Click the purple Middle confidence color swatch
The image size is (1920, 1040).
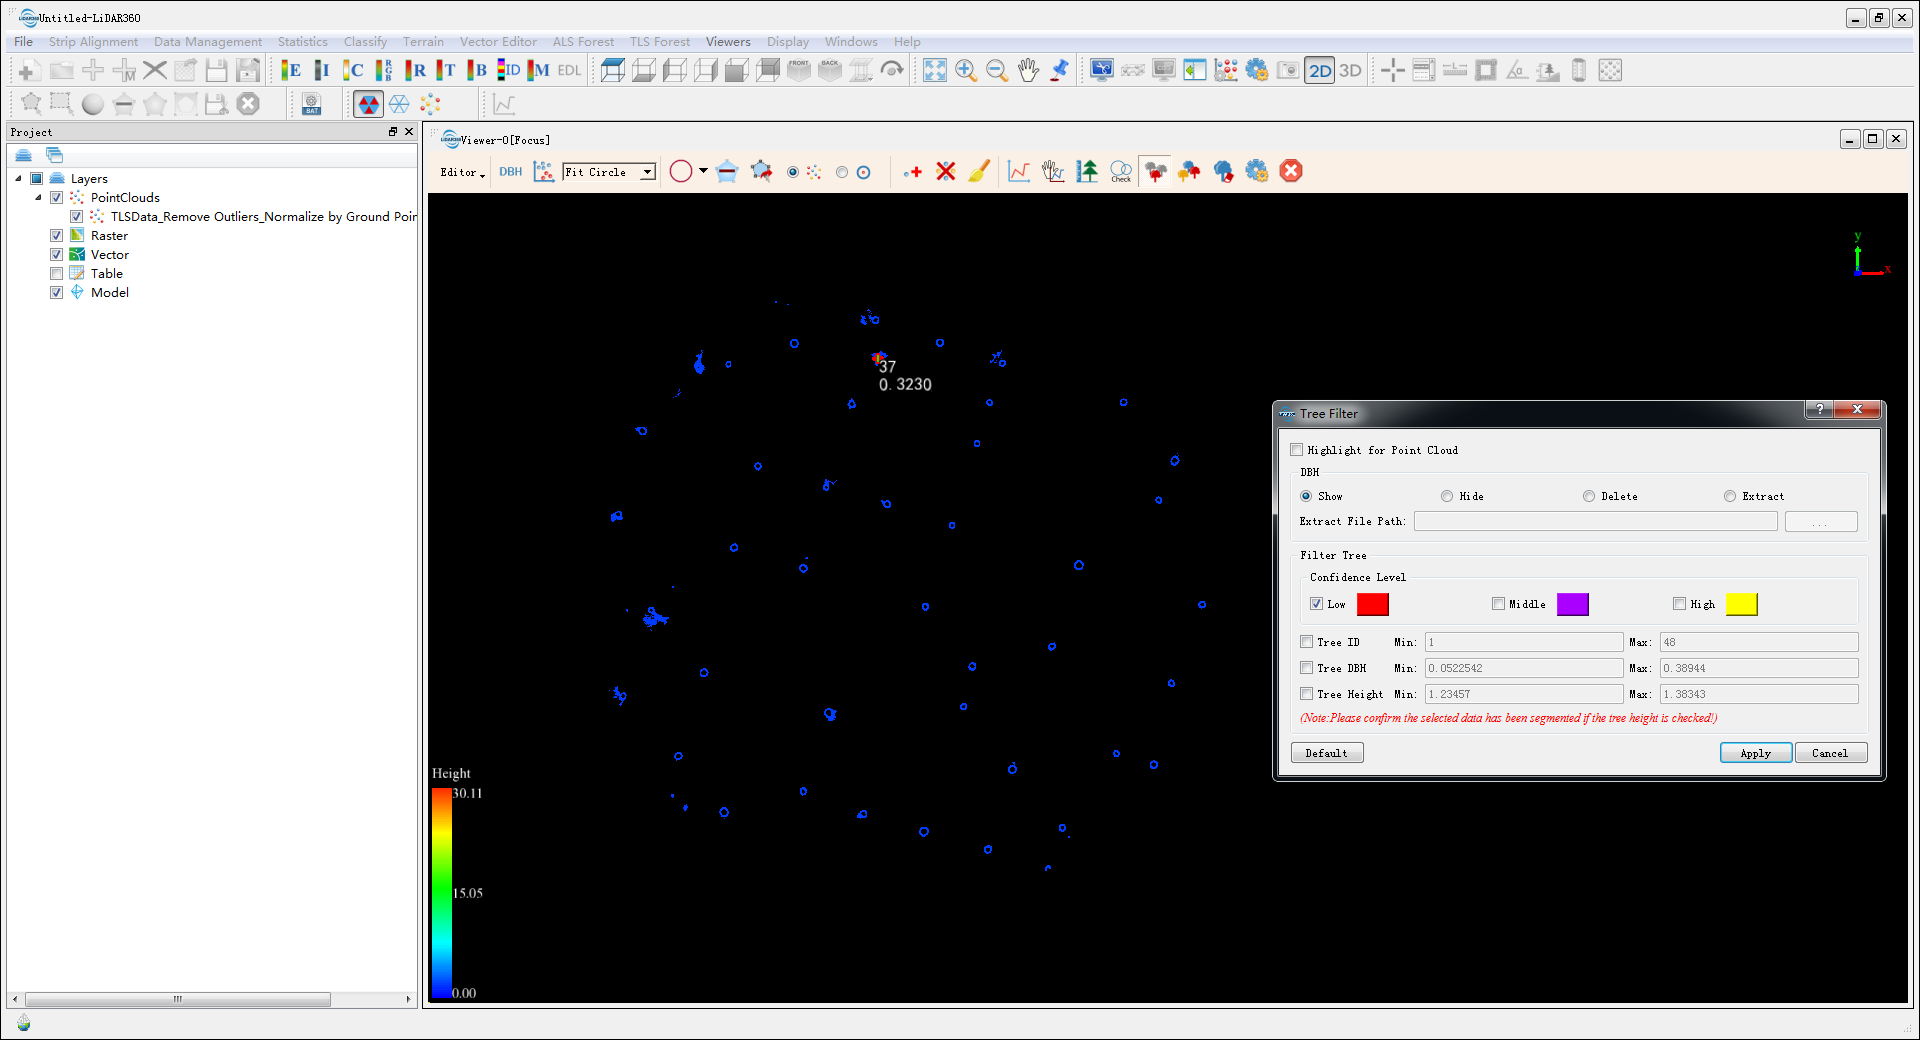click(x=1572, y=604)
